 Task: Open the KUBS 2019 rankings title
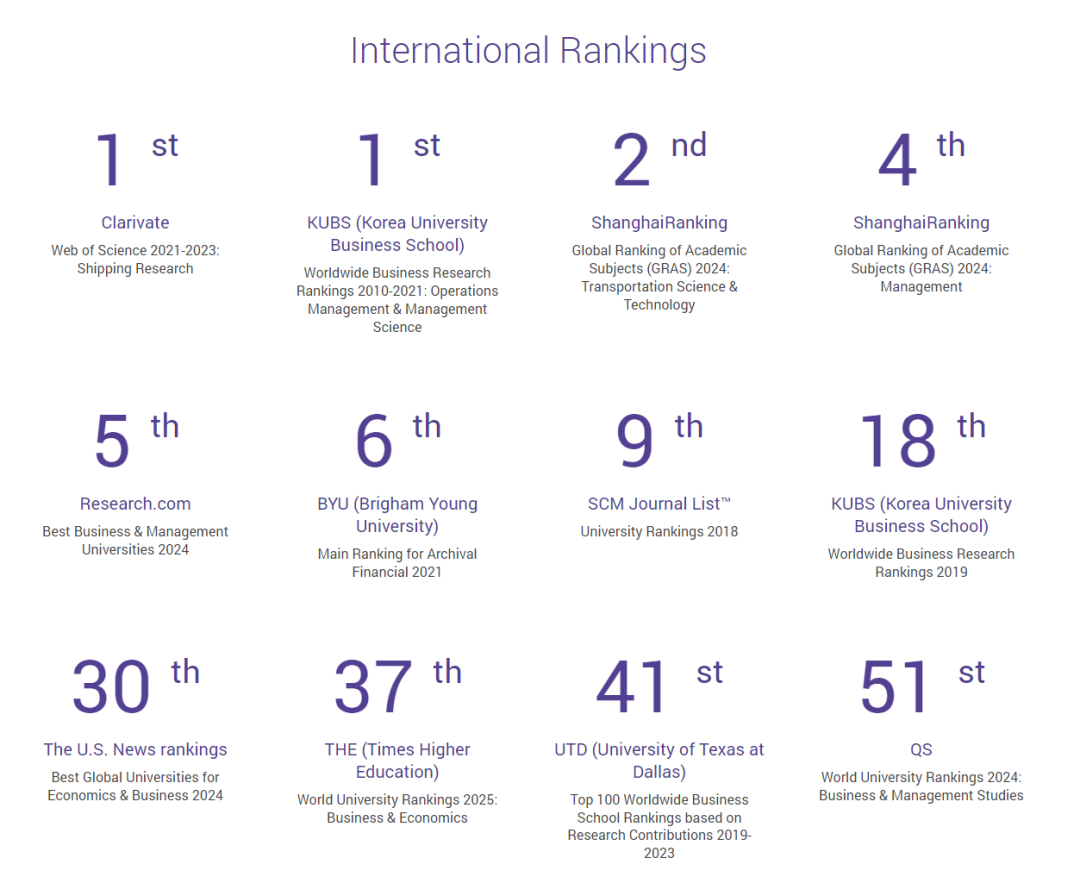point(921,515)
